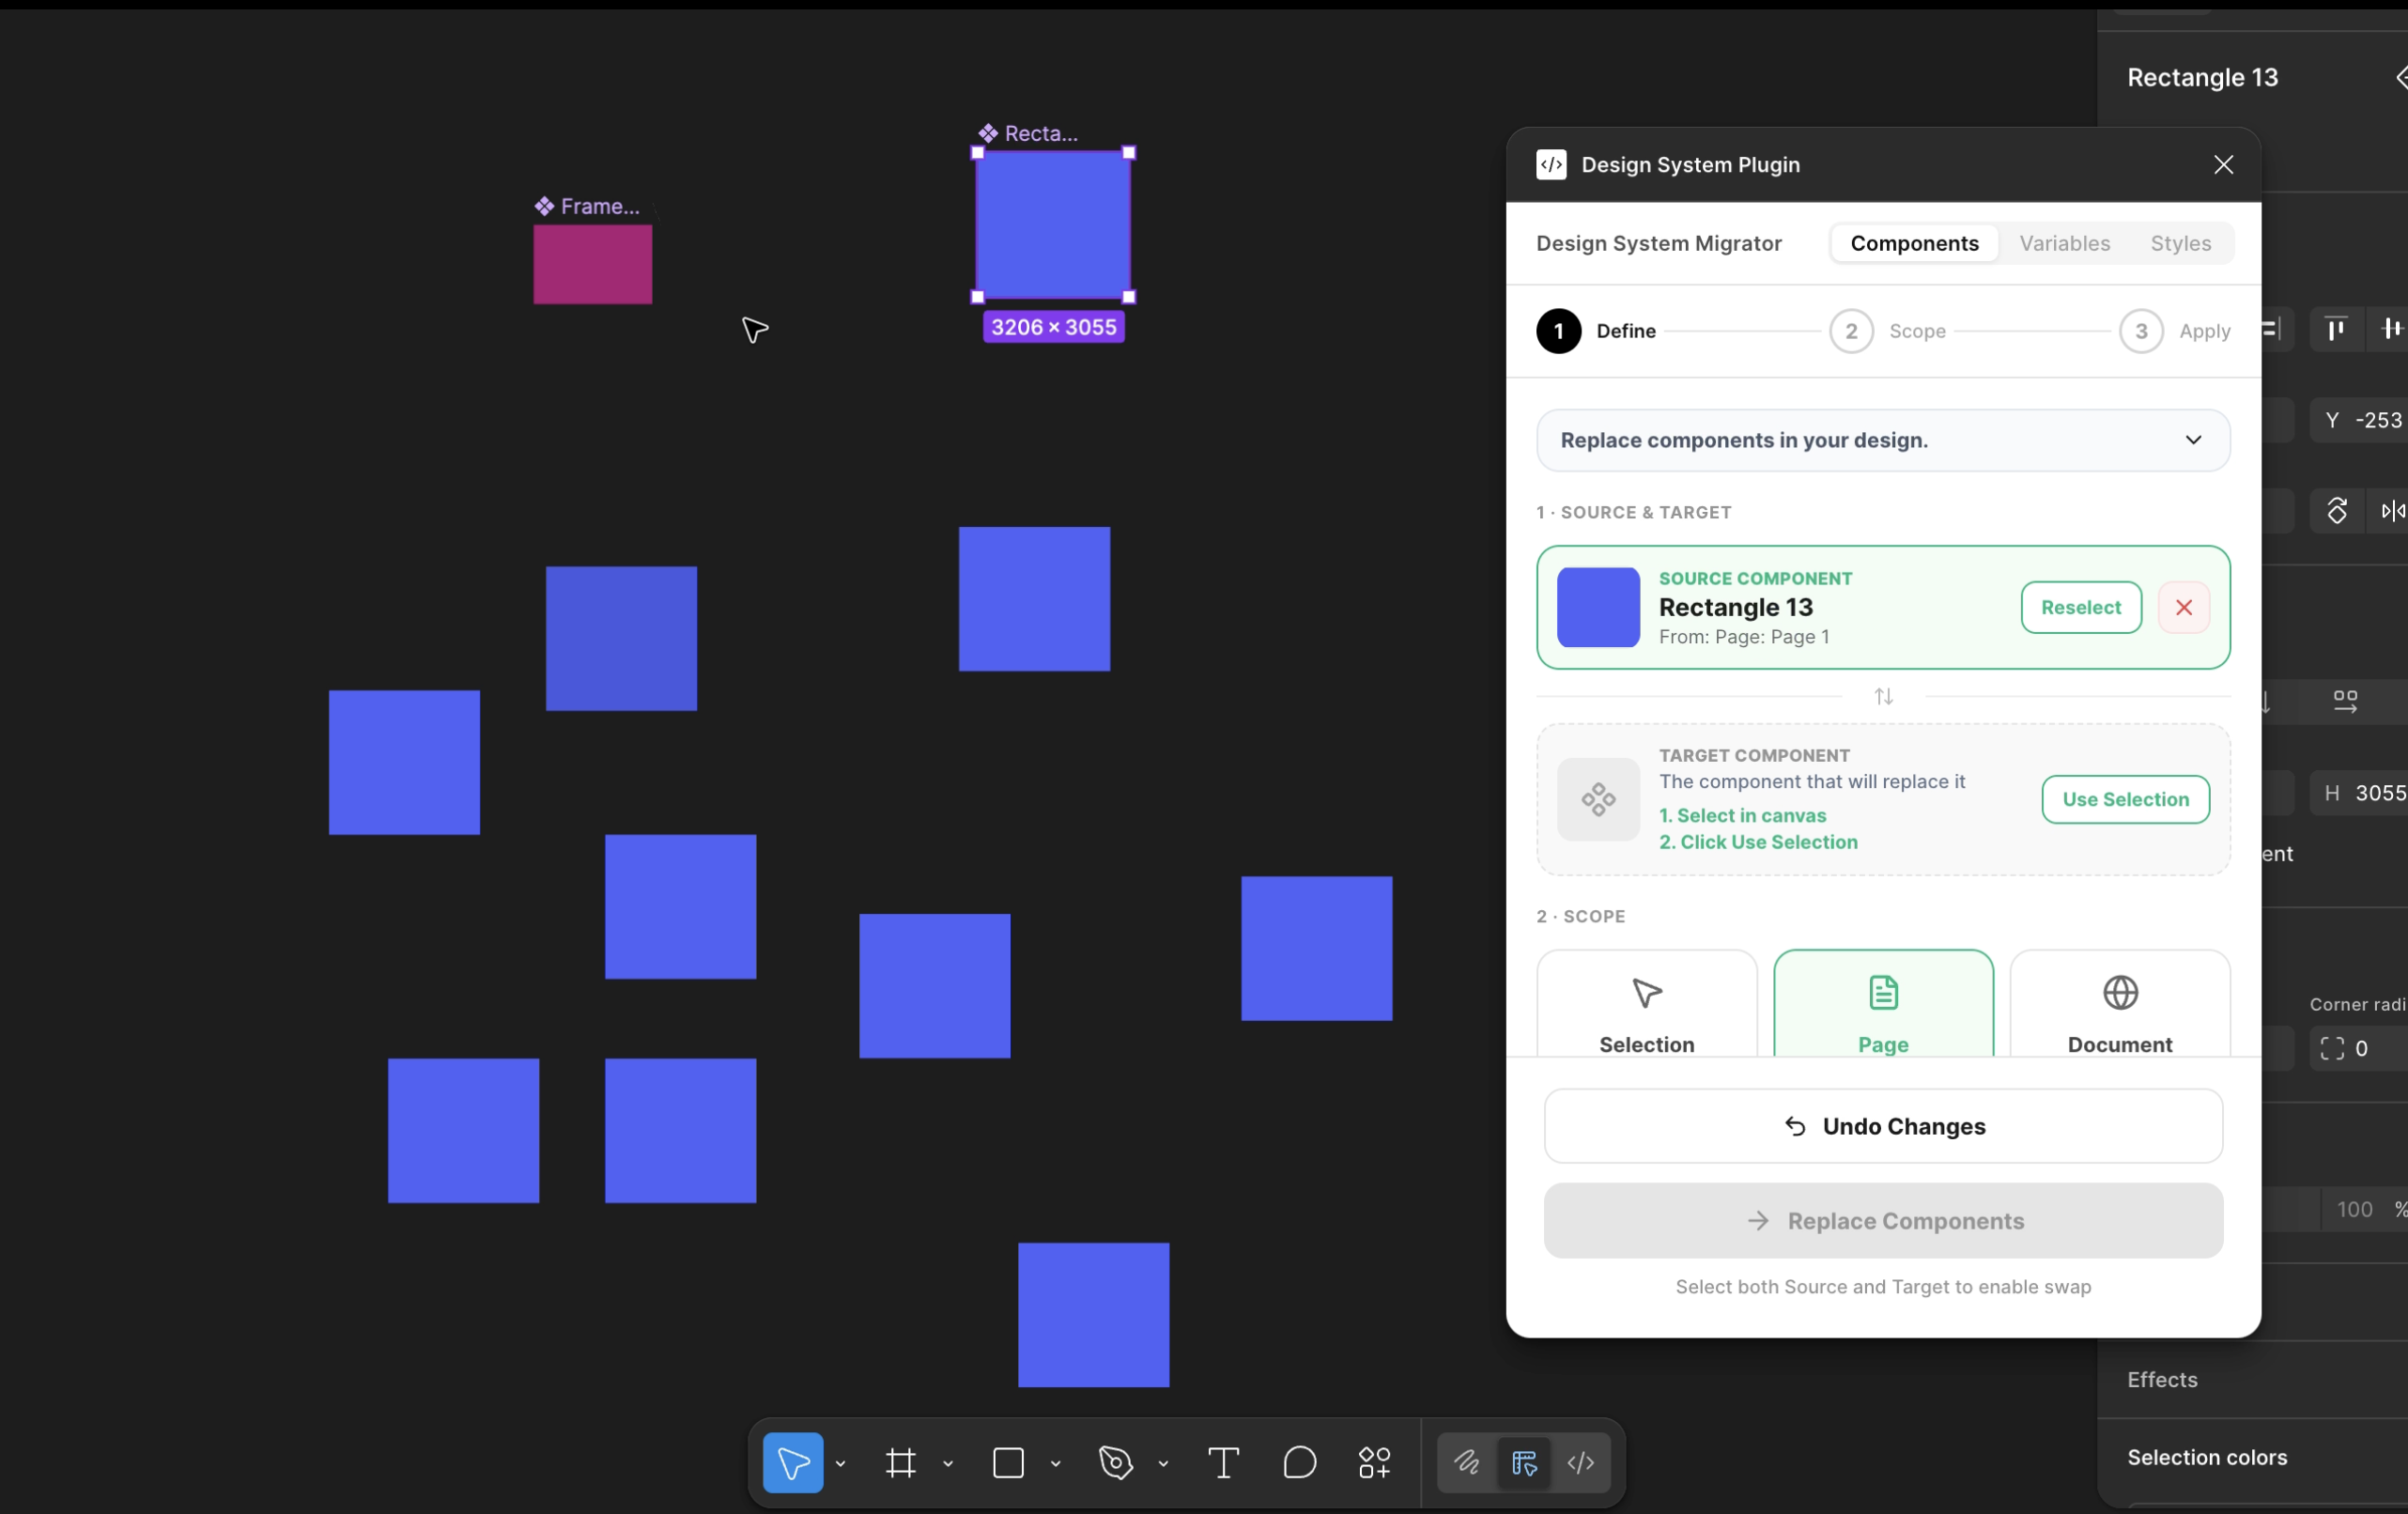Open the Actions and components tool

click(1374, 1463)
